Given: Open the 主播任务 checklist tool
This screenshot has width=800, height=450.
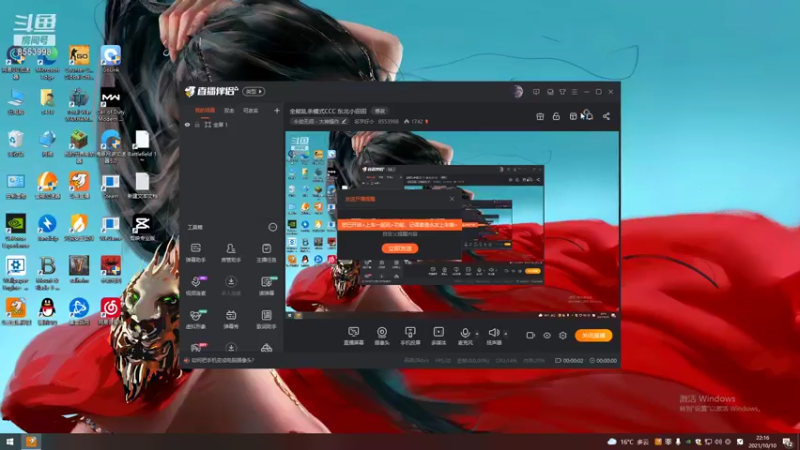Looking at the screenshot, I should 266,253.
